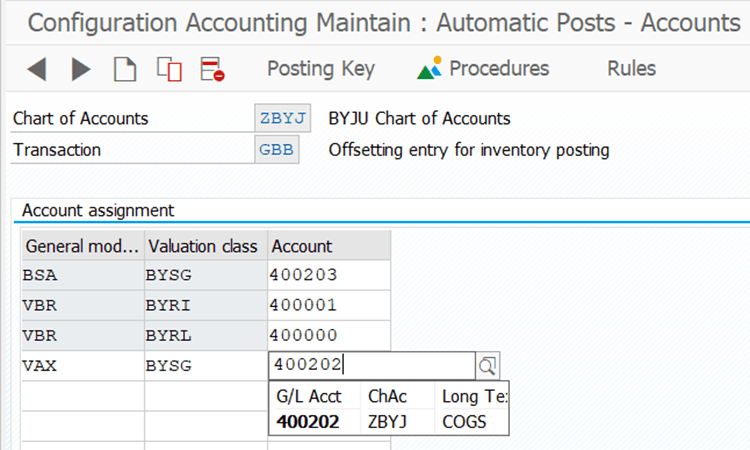Click account field containing 400203

pos(328,275)
